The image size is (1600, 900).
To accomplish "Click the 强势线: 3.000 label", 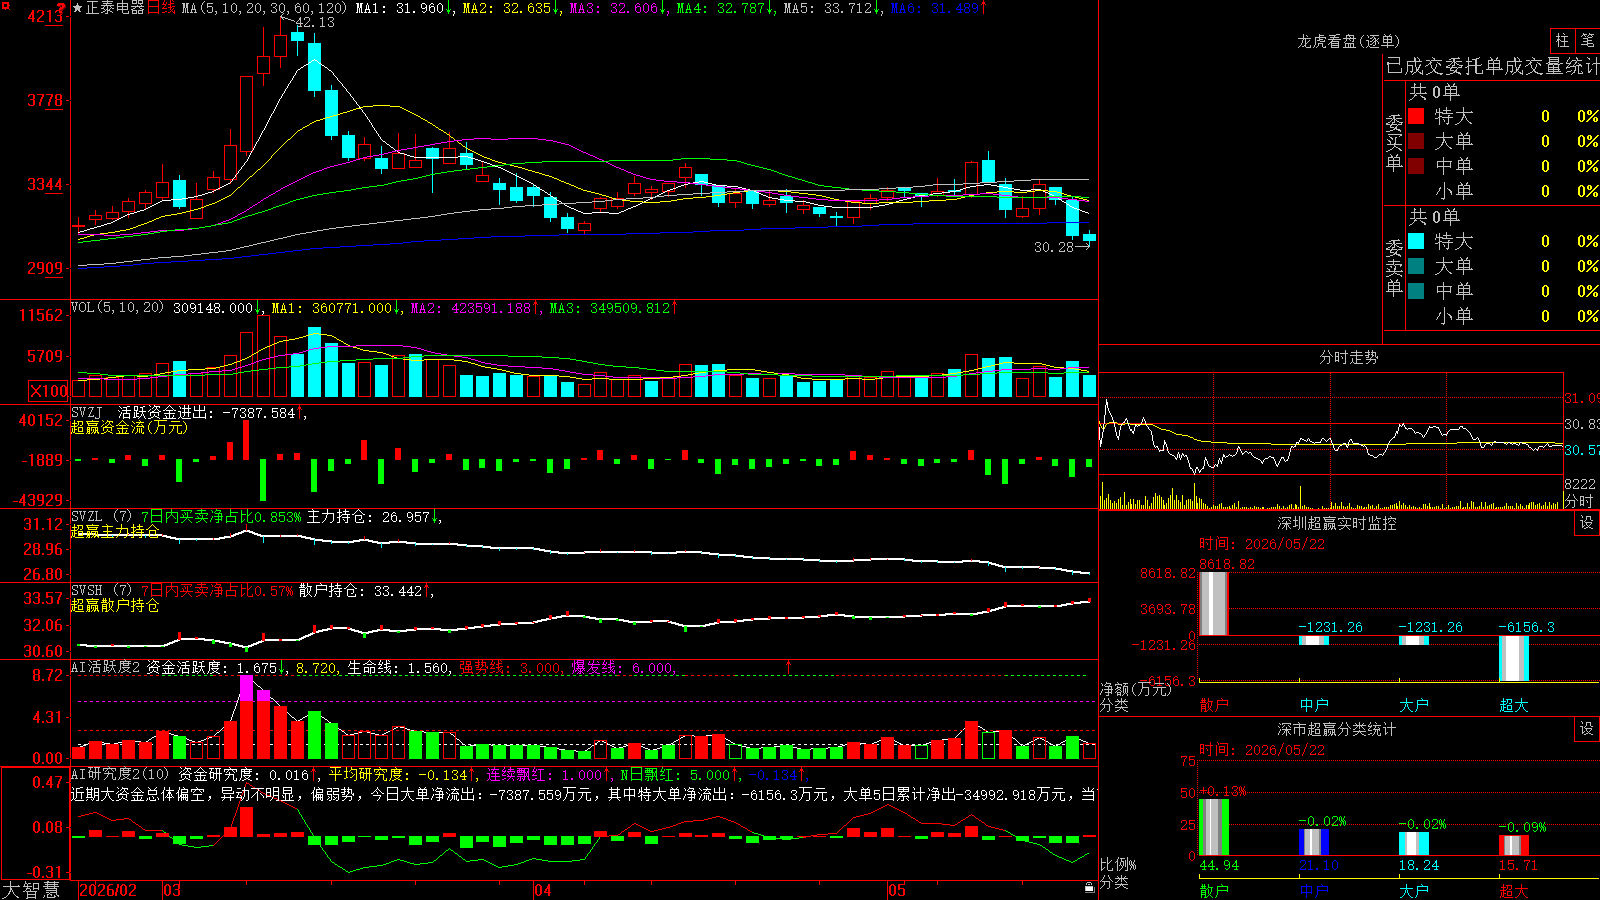I will pos(510,667).
